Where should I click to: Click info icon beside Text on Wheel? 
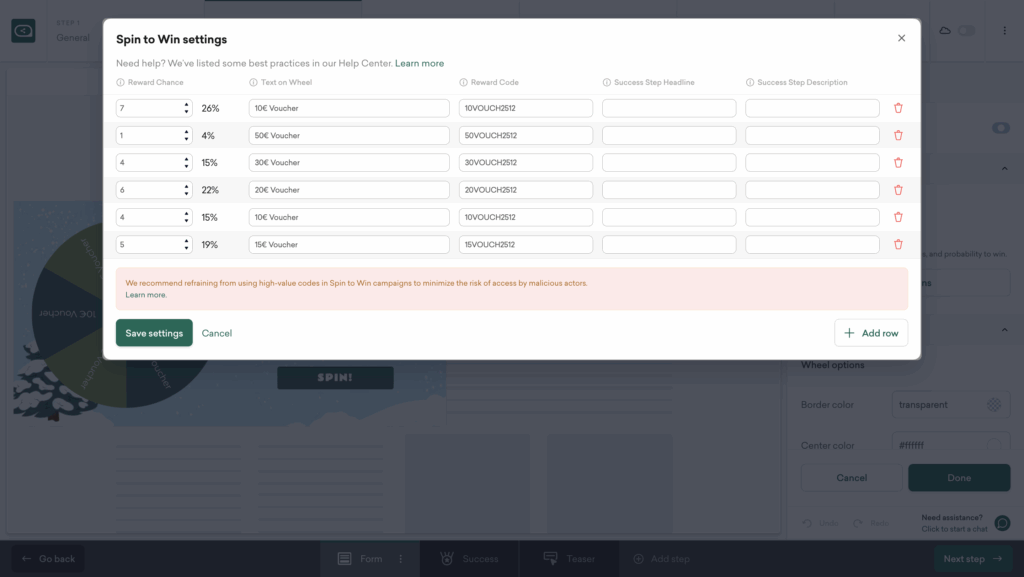coord(253,83)
